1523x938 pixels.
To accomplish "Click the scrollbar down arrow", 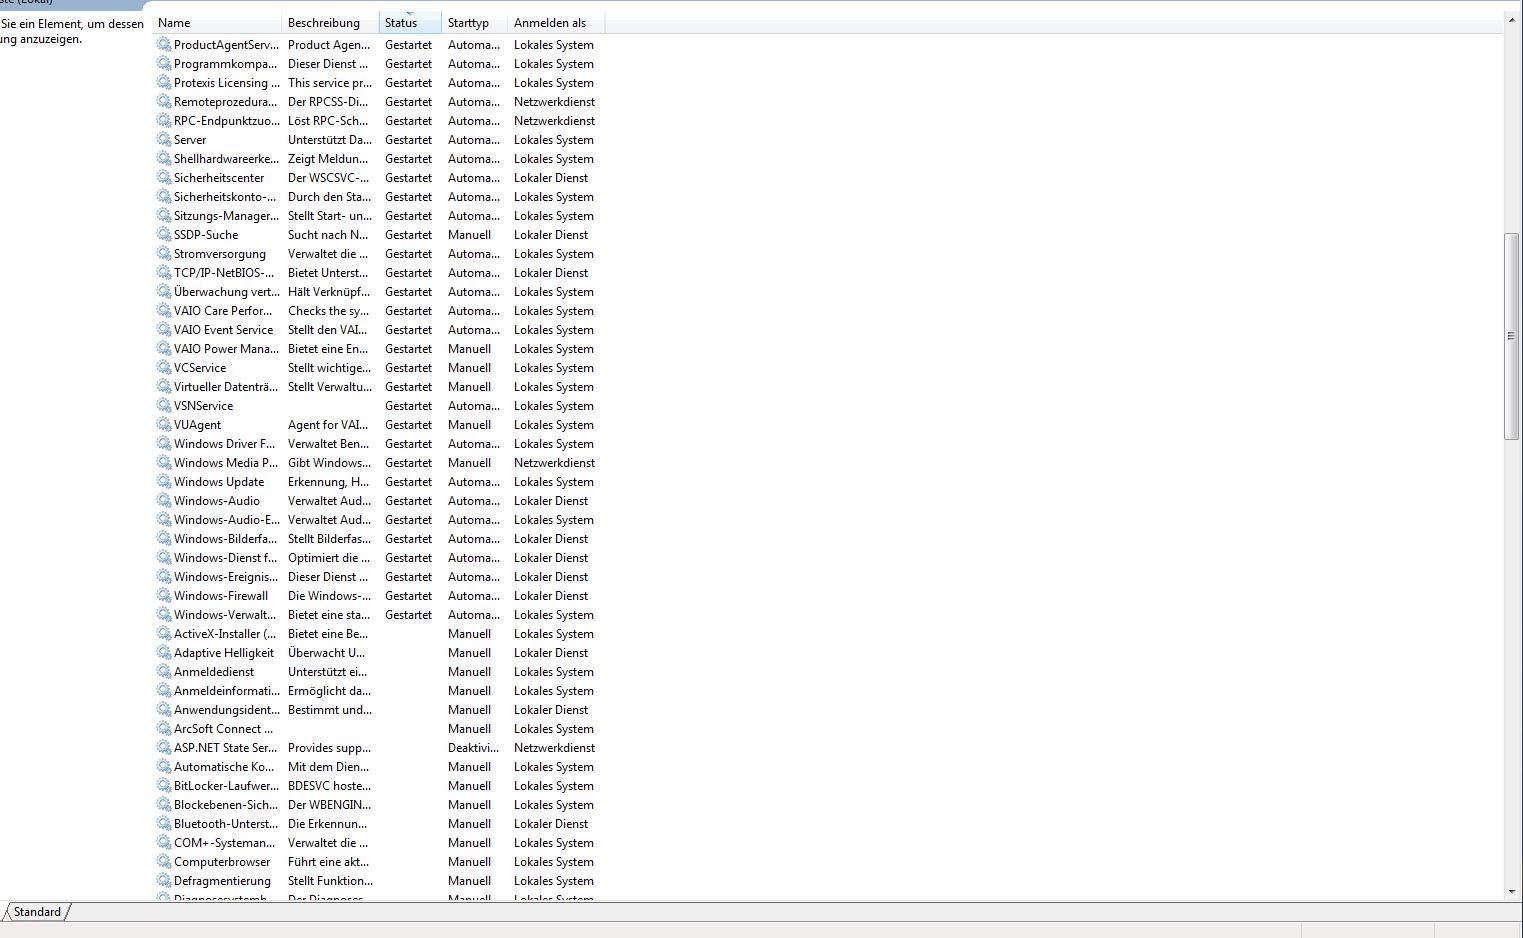I will pyautogui.click(x=1511, y=891).
